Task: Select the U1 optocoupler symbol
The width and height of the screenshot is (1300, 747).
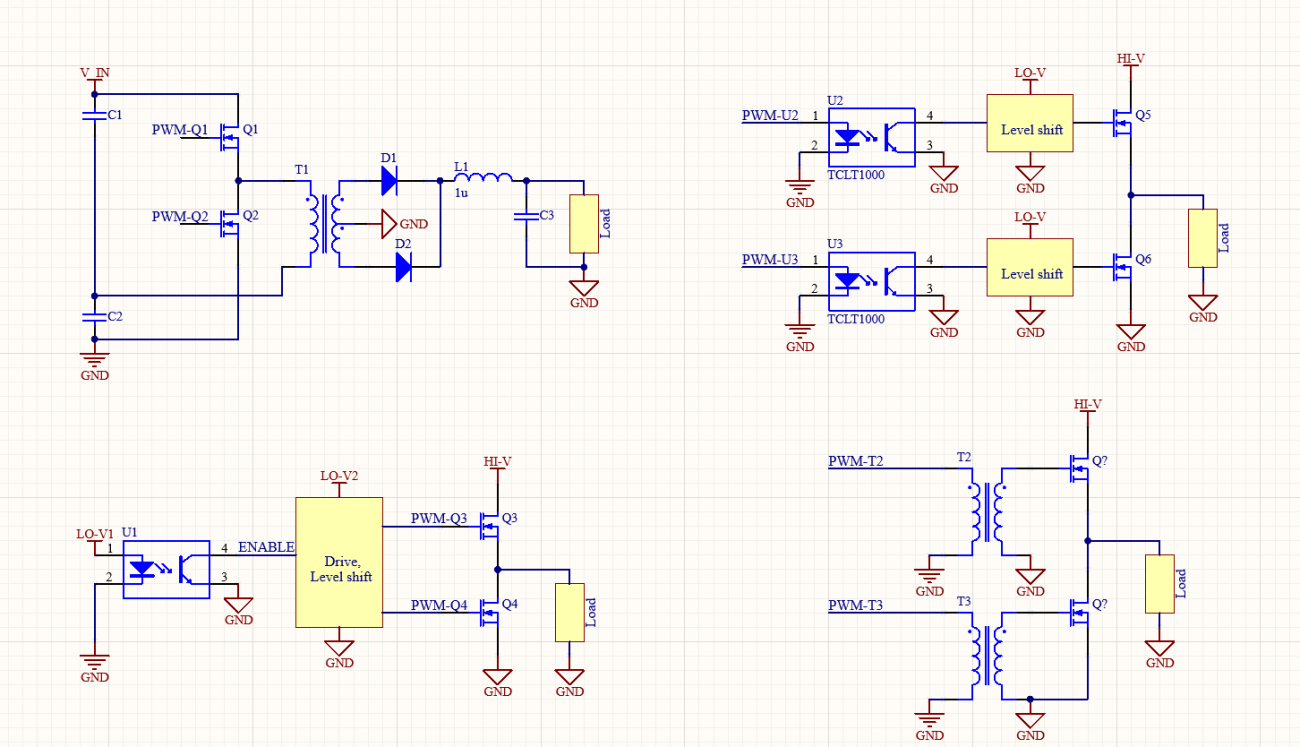Action: coord(166,570)
